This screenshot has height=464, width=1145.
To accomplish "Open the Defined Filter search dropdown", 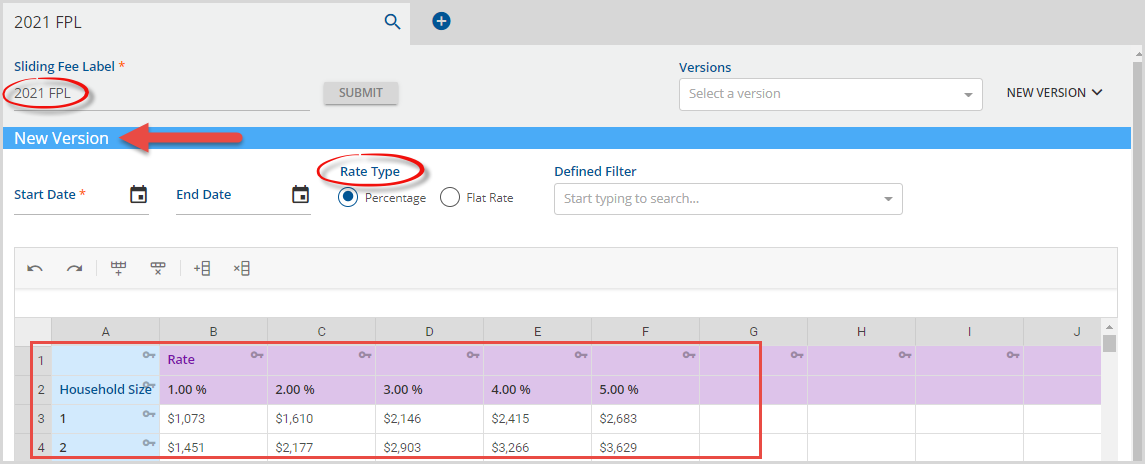I will pos(728,199).
